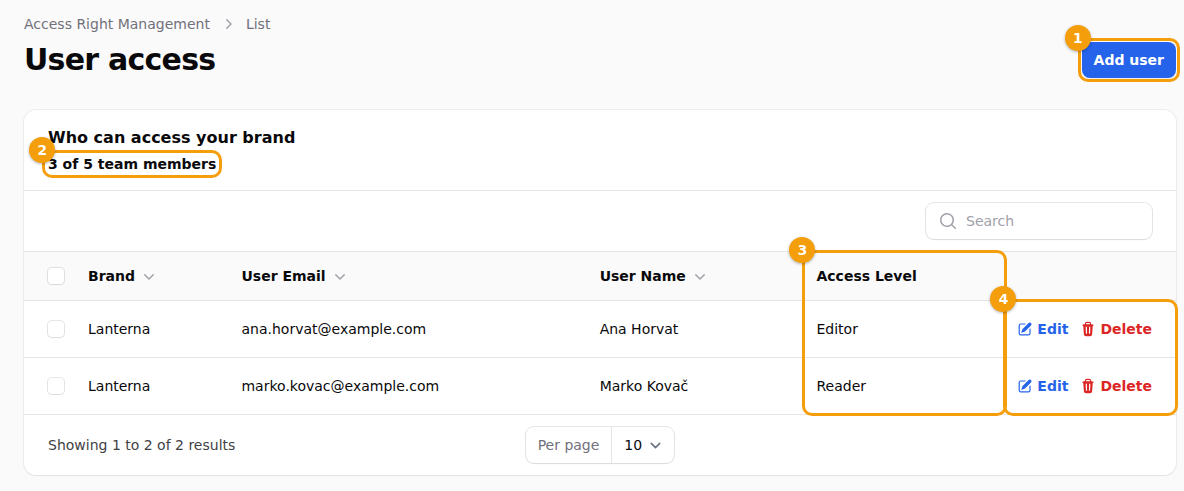The image size is (1184, 491).
Task: Tick the checkbox for Marko Kovač row
Action: click(56, 386)
